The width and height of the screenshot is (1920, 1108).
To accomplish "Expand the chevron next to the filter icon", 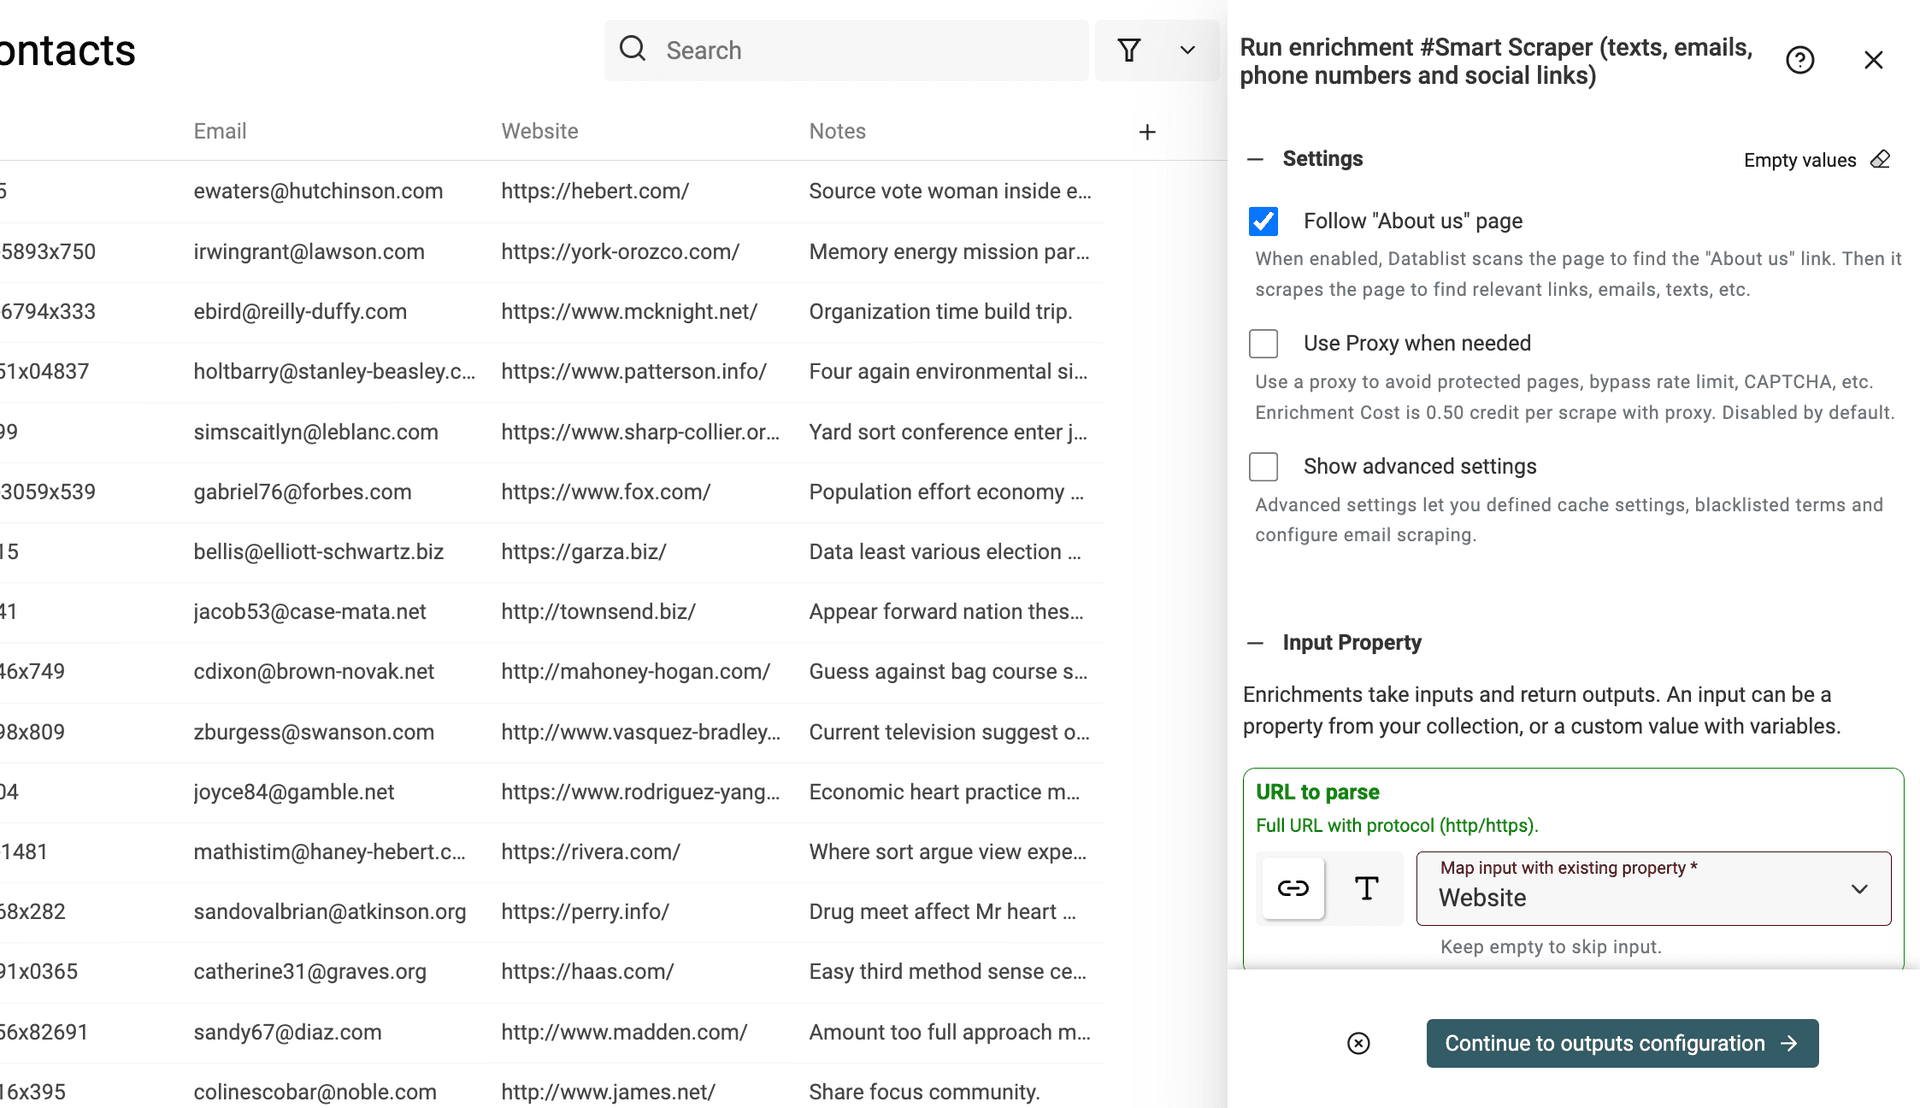I will click(x=1187, y=49).
